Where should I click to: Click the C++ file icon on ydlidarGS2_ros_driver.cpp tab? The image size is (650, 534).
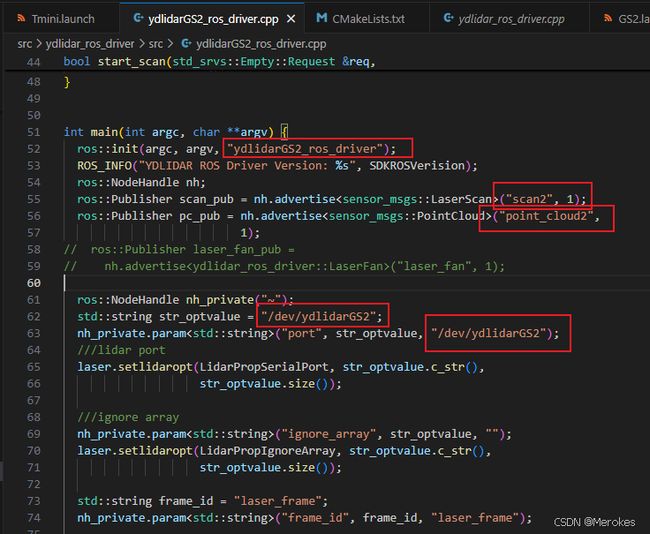pos(138,18)
